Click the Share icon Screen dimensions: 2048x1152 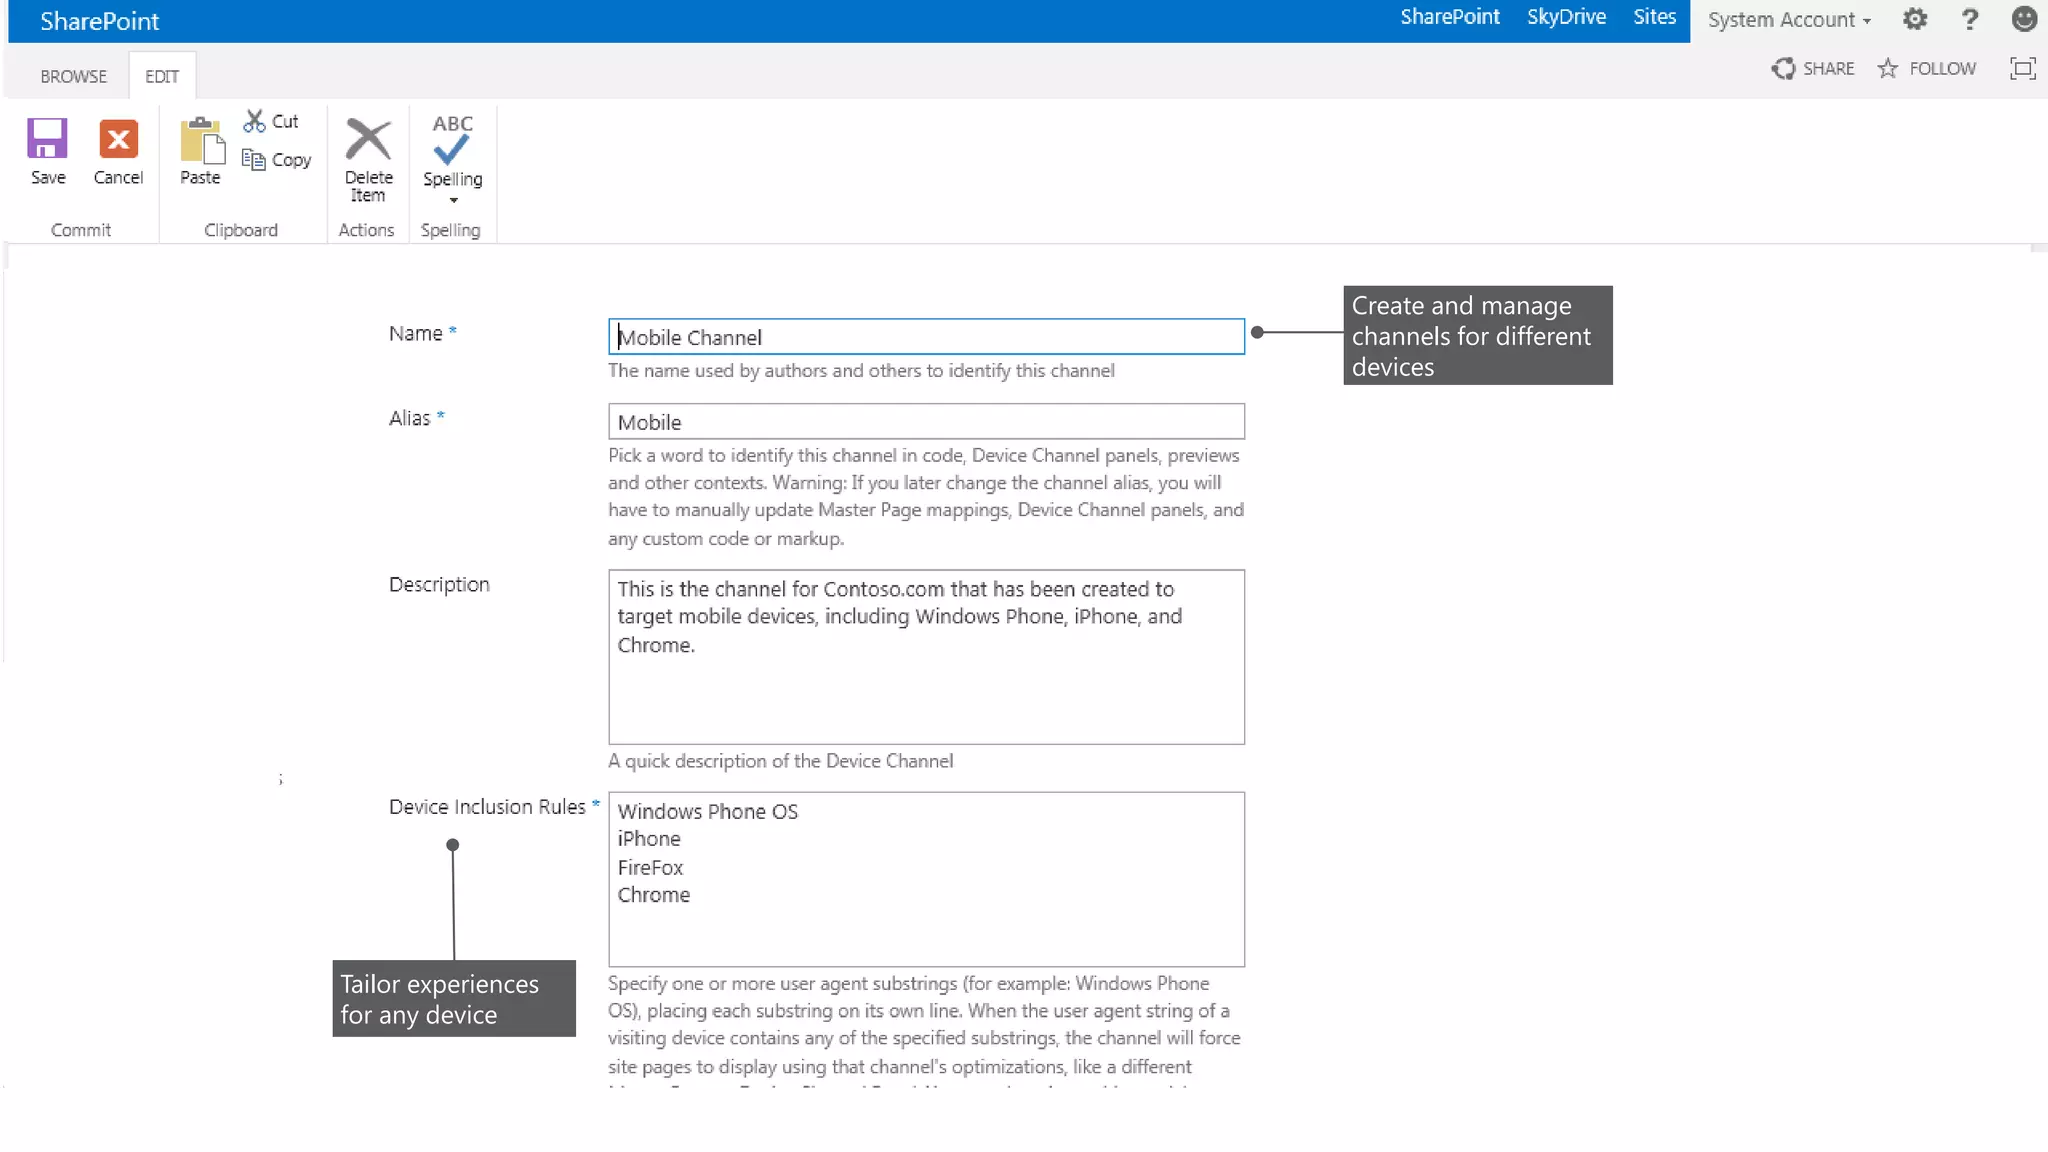1783,68
